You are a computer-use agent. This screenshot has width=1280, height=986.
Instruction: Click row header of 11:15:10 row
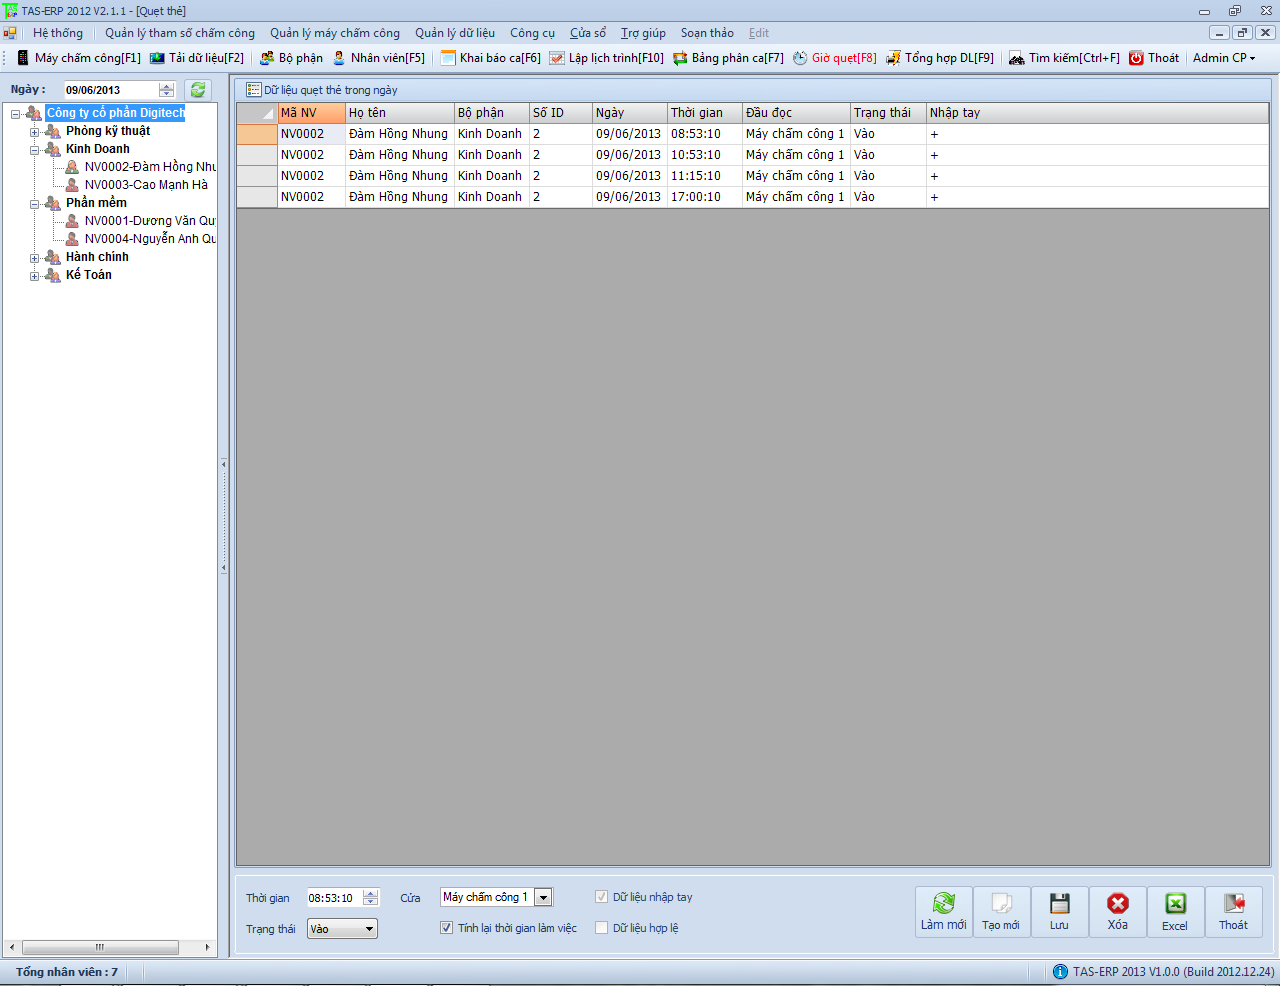click(257, 176)
